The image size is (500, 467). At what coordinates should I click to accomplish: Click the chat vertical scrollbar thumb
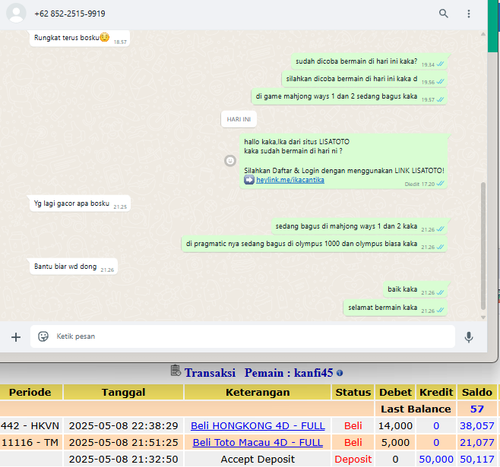pyautogui.click(x=483, y=246)
